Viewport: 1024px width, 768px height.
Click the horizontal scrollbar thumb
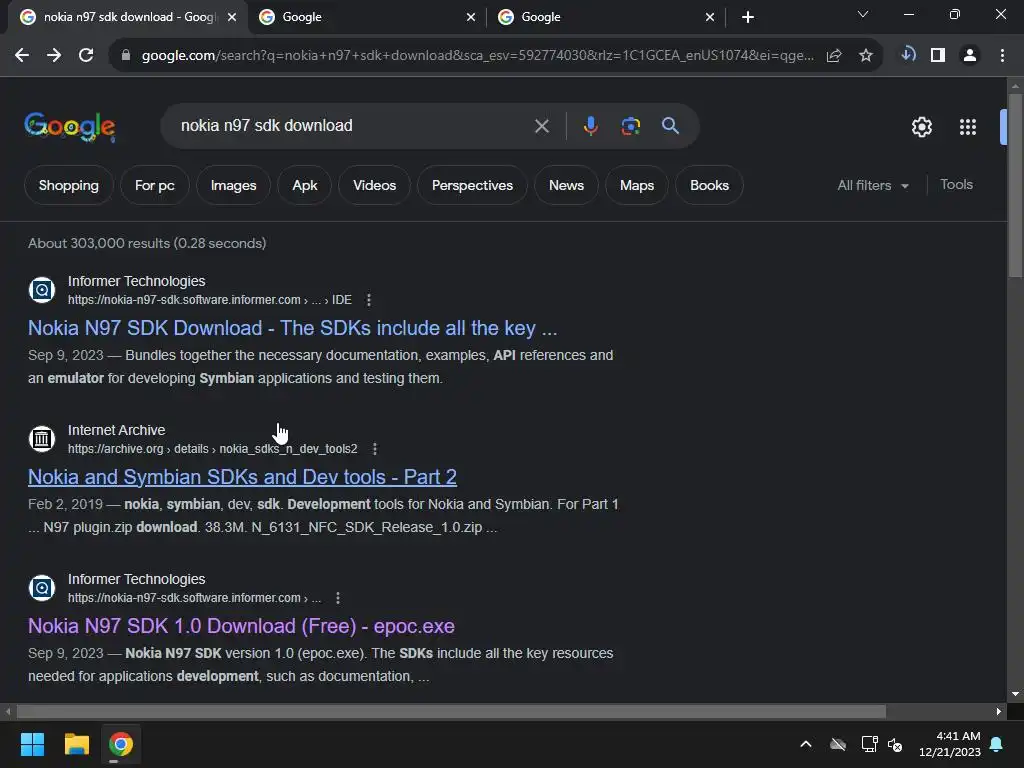[451, 711]
